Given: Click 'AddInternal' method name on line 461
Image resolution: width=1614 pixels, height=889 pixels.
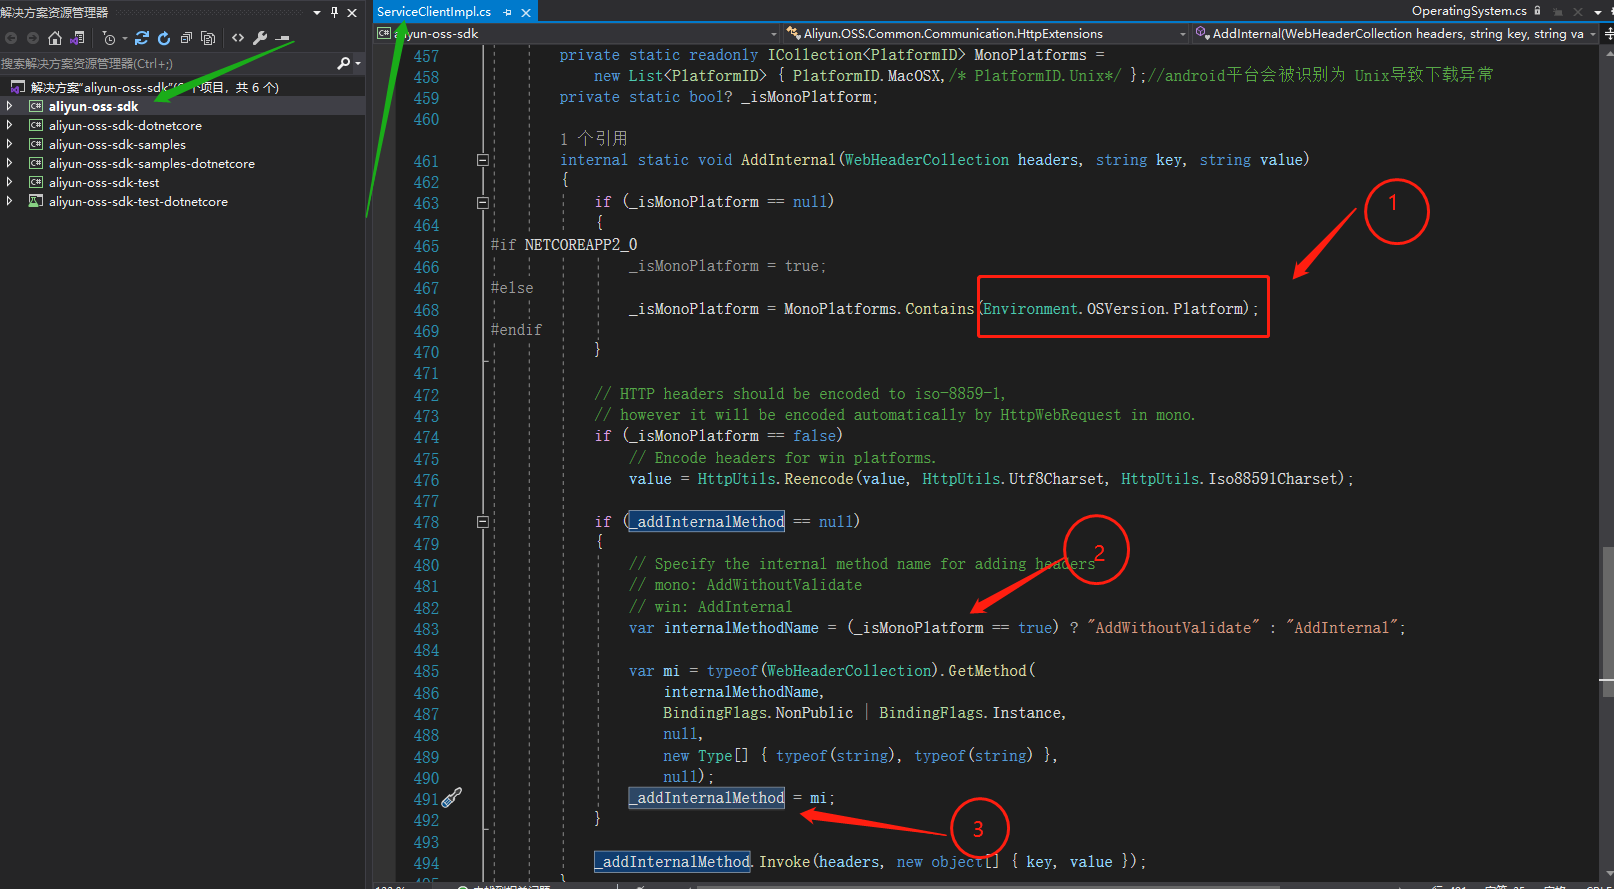Looking at the screenshot, I should (788, 160).
